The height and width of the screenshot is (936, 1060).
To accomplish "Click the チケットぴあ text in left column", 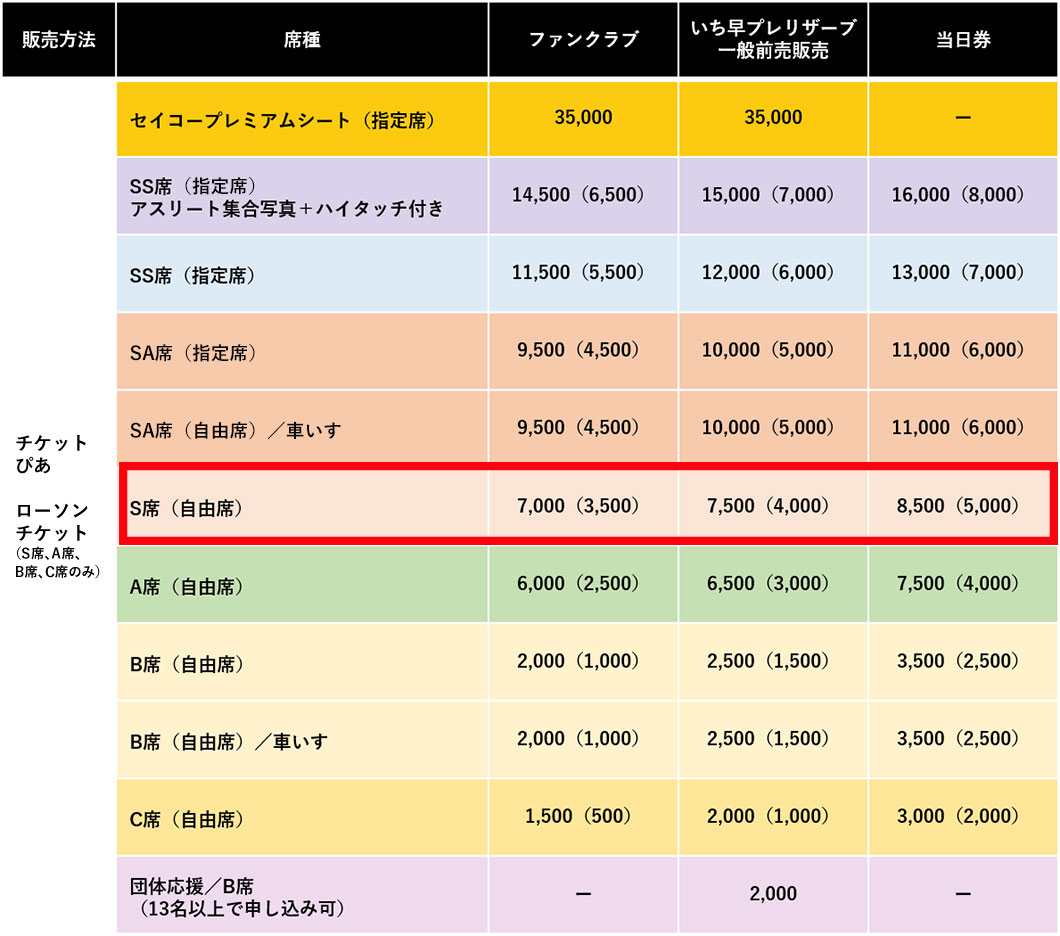I will [52, 453].
